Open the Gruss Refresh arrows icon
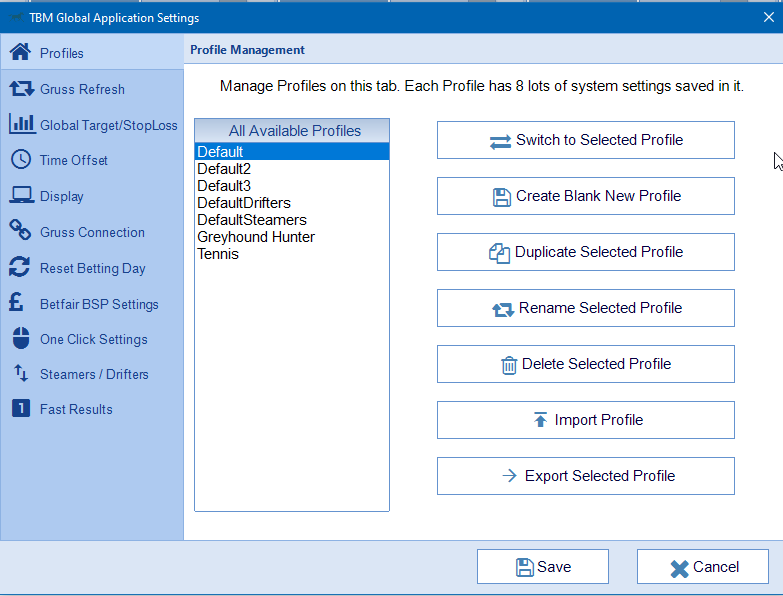Viewport: 783px width, 596px height. [21, 89]
